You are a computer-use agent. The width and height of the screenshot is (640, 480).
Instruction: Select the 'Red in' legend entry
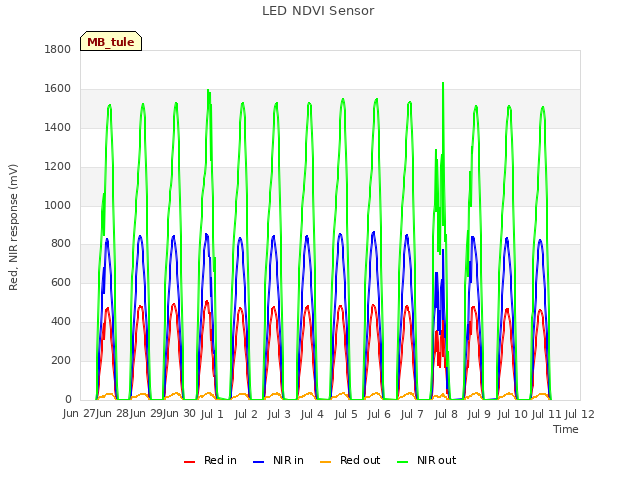point(210,460)
